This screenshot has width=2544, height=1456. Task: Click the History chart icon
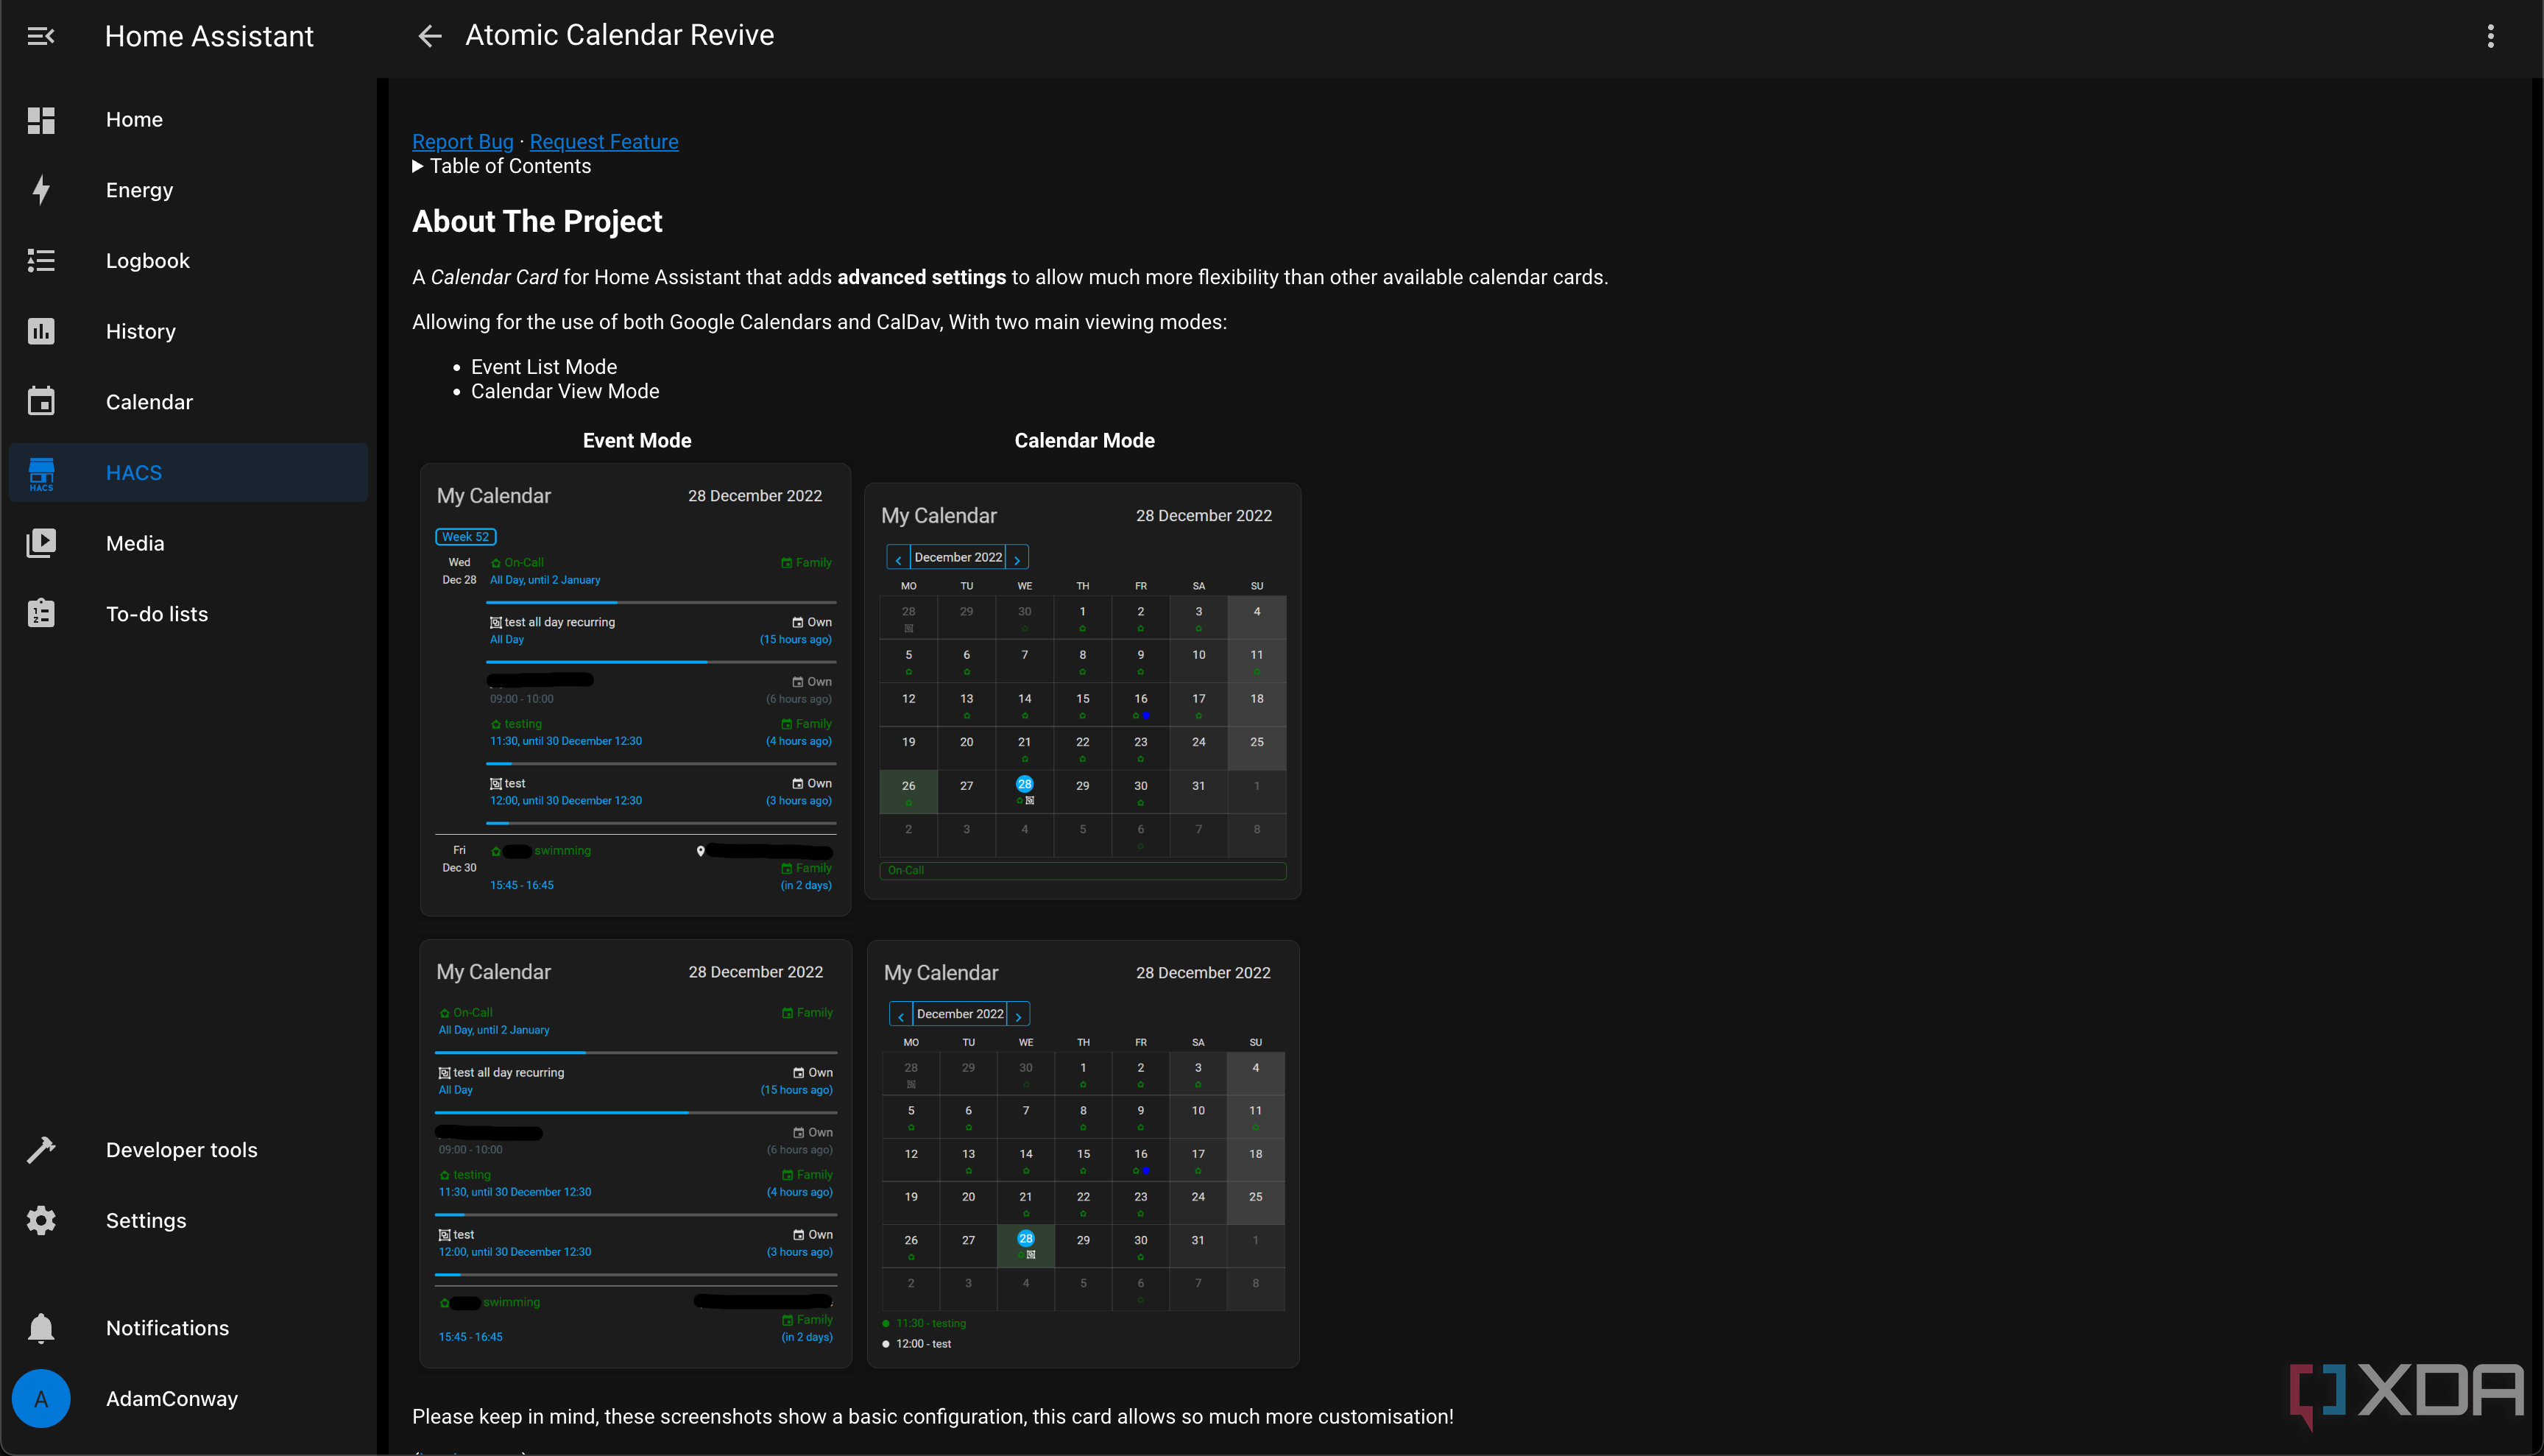point(41,331)
